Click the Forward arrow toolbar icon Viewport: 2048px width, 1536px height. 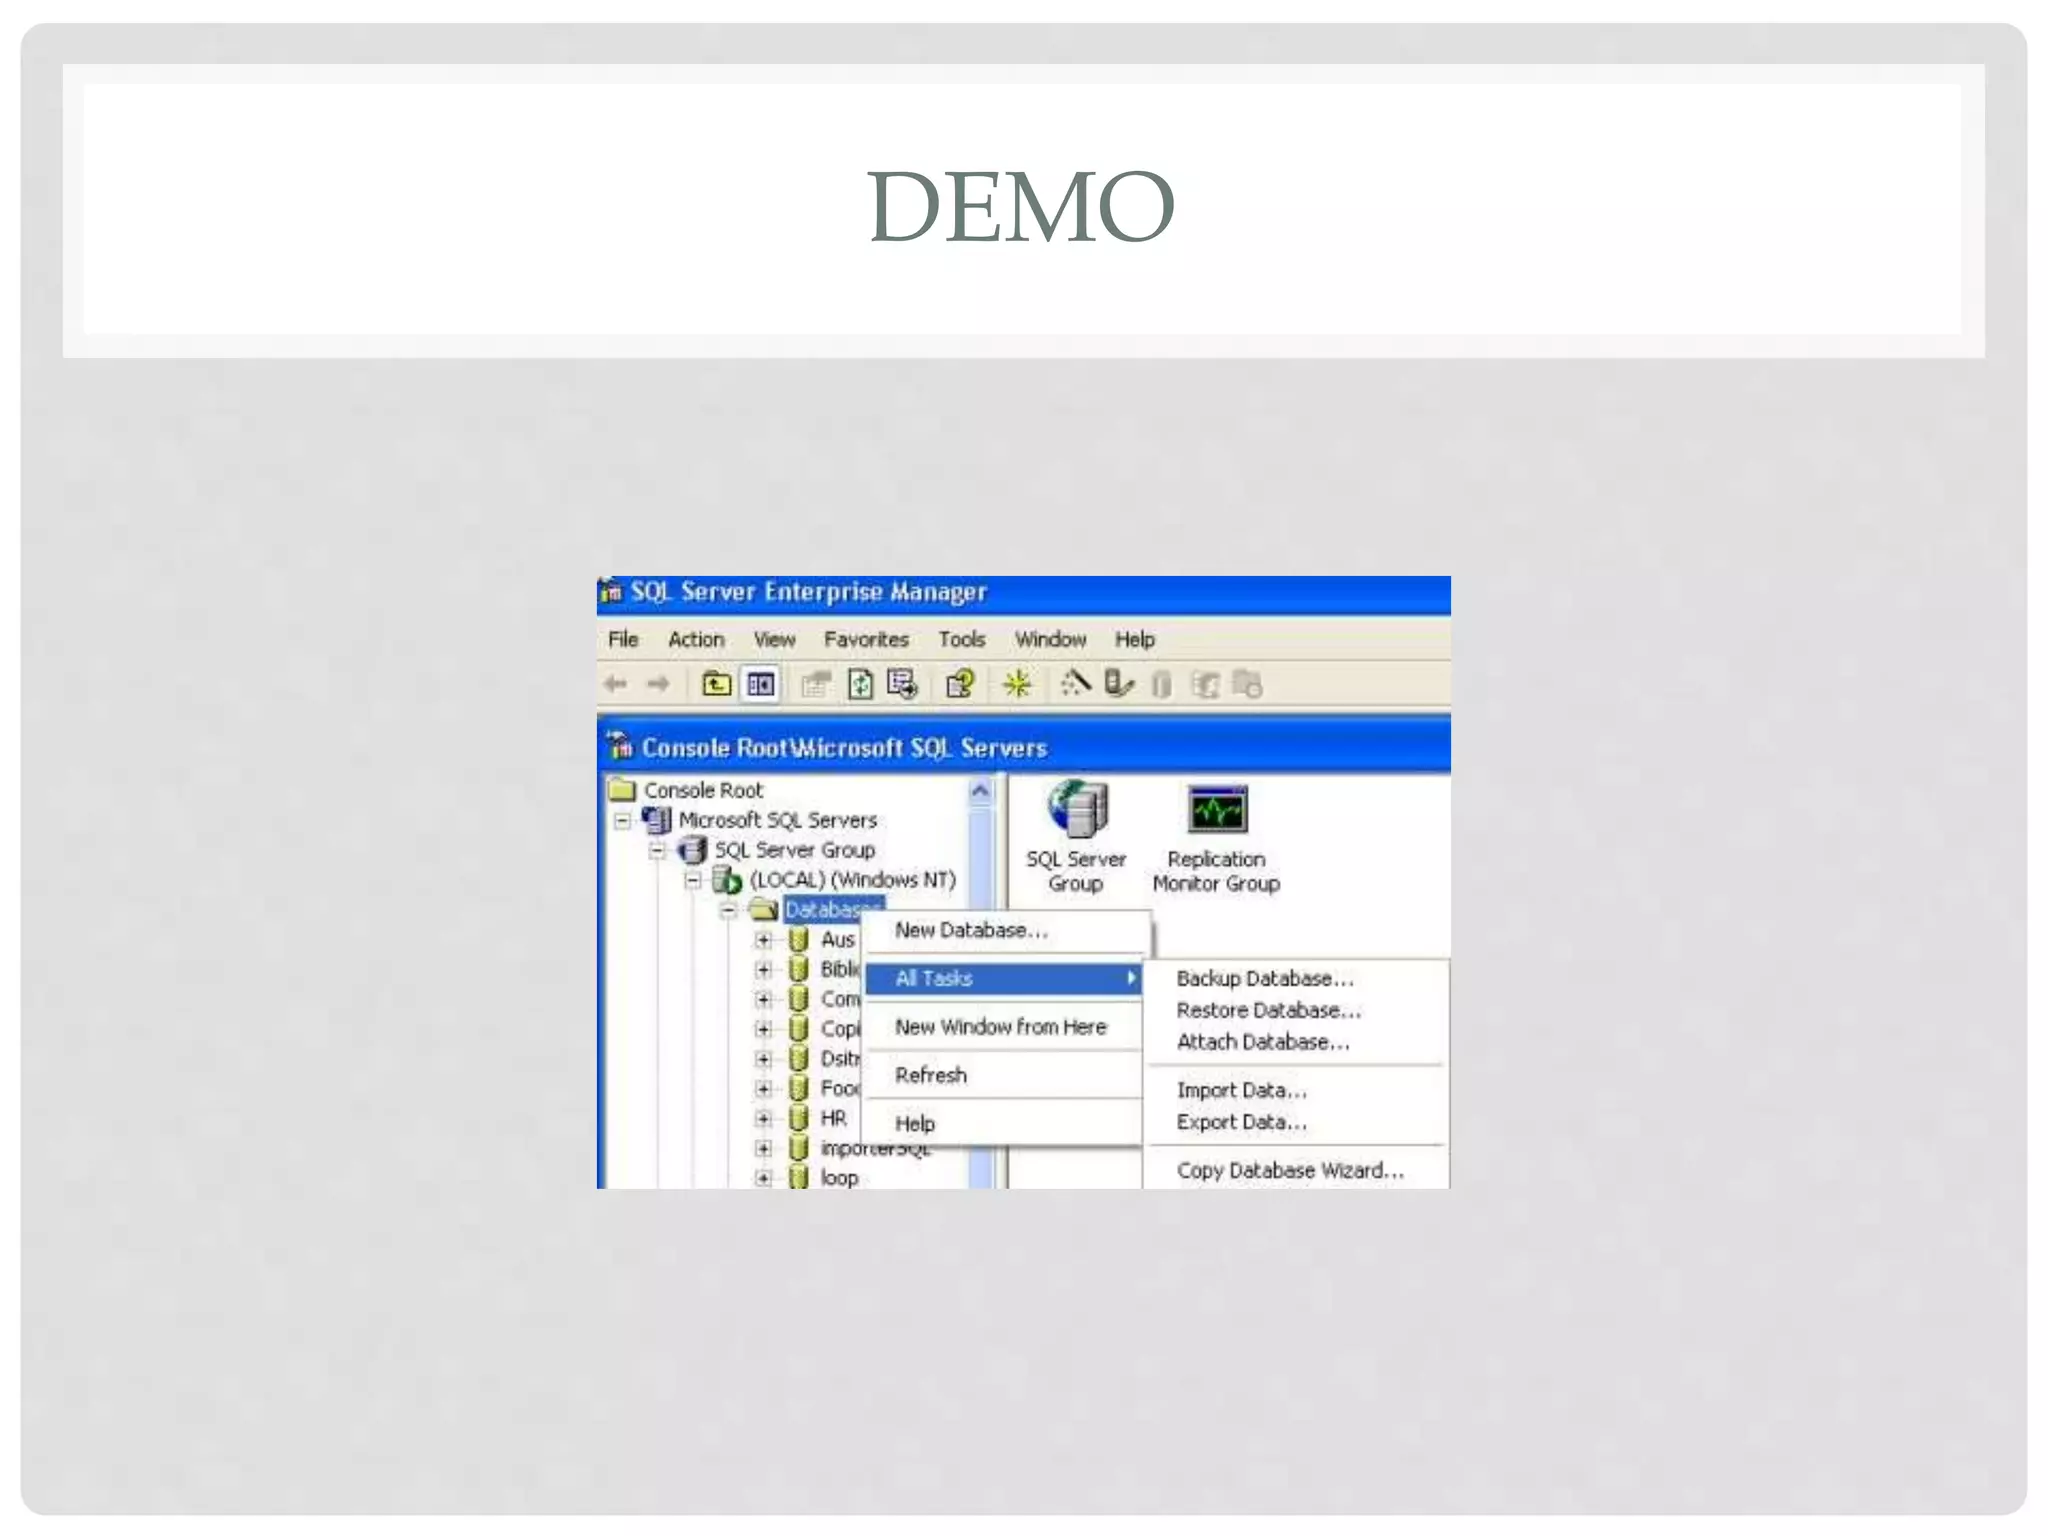click(x=658, y=684)
